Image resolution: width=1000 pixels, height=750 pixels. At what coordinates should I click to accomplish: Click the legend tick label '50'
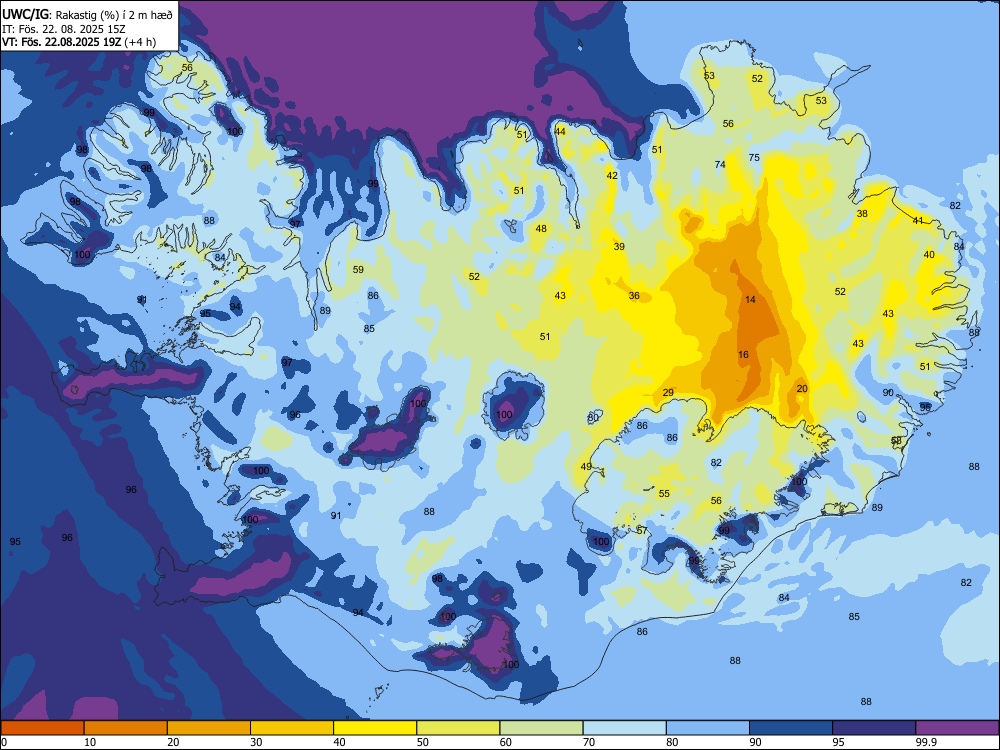tap(422, 742)
